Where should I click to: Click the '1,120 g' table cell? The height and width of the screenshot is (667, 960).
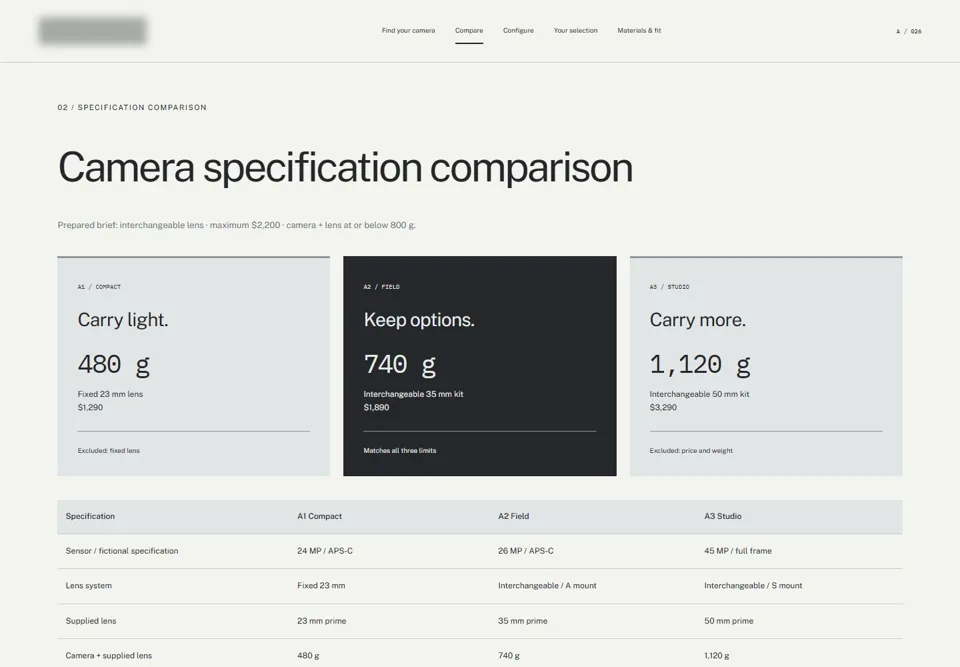[x=717, y=655]
